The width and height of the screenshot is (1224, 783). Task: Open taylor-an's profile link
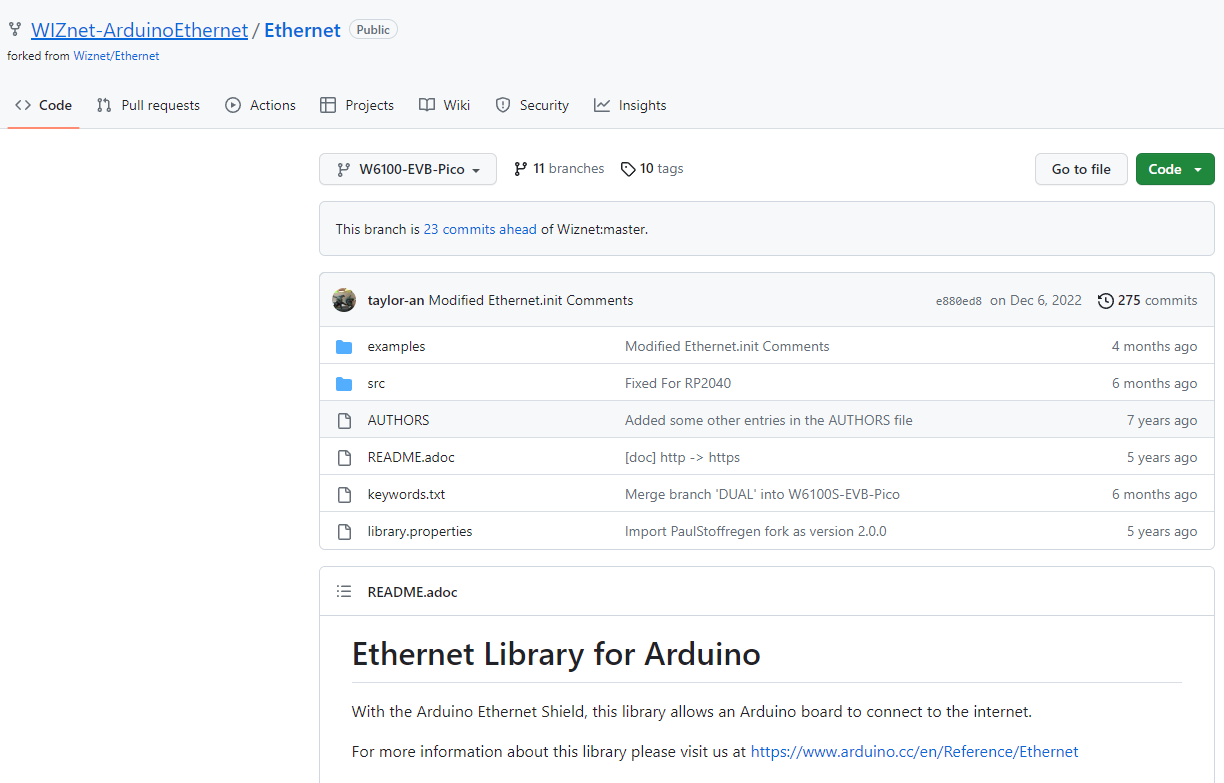(x=396, y=300)
